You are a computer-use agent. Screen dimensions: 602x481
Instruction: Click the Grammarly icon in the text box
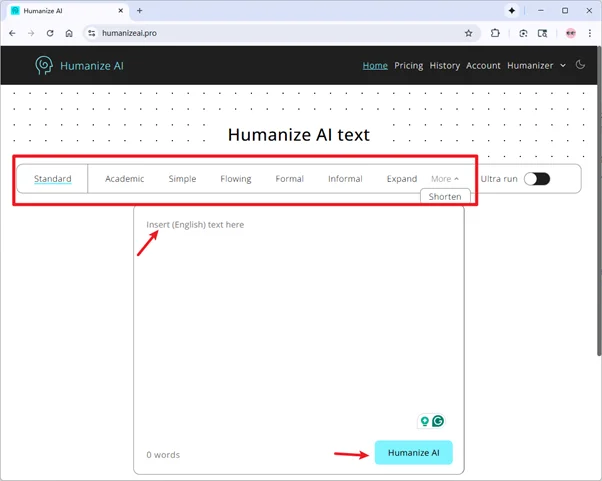(438, 422)
